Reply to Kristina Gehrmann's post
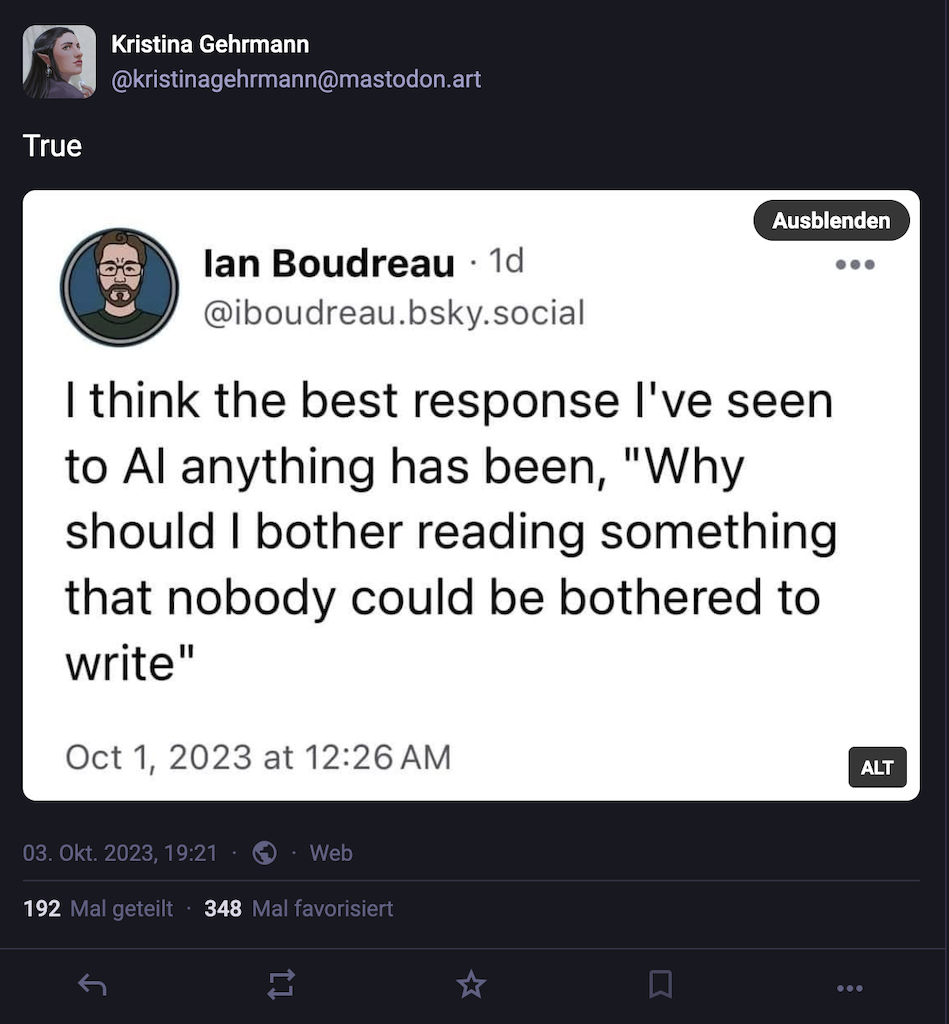949x1024 pixels. click(x=93, y=986)
